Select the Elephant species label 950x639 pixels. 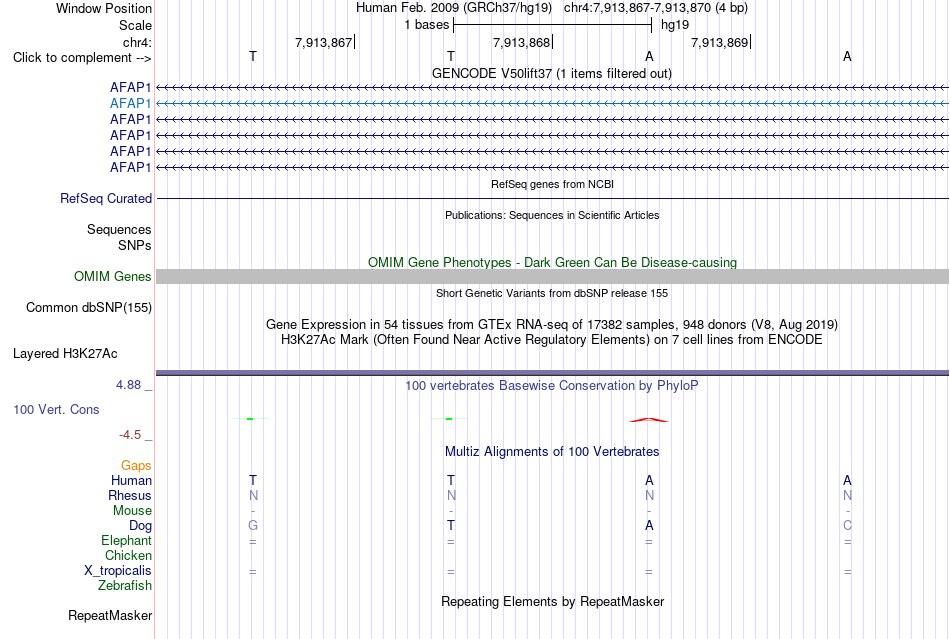(126, 541)
